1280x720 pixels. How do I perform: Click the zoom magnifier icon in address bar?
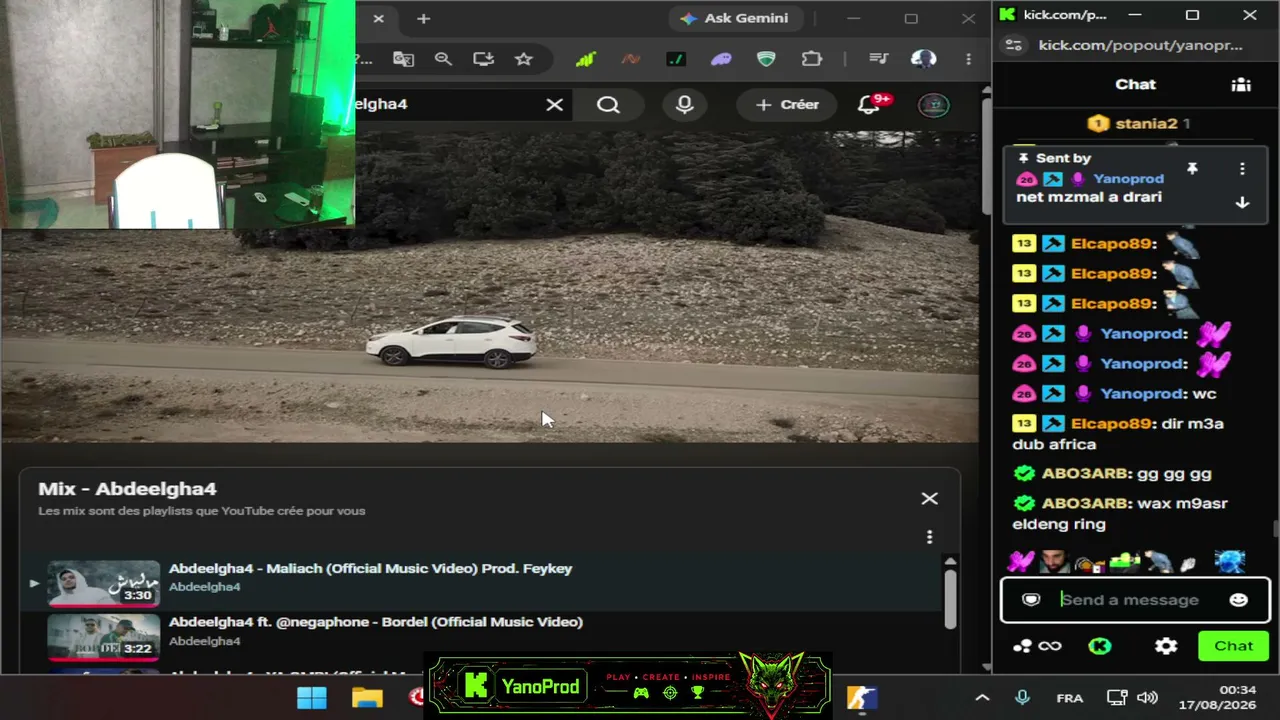[443, 59]
